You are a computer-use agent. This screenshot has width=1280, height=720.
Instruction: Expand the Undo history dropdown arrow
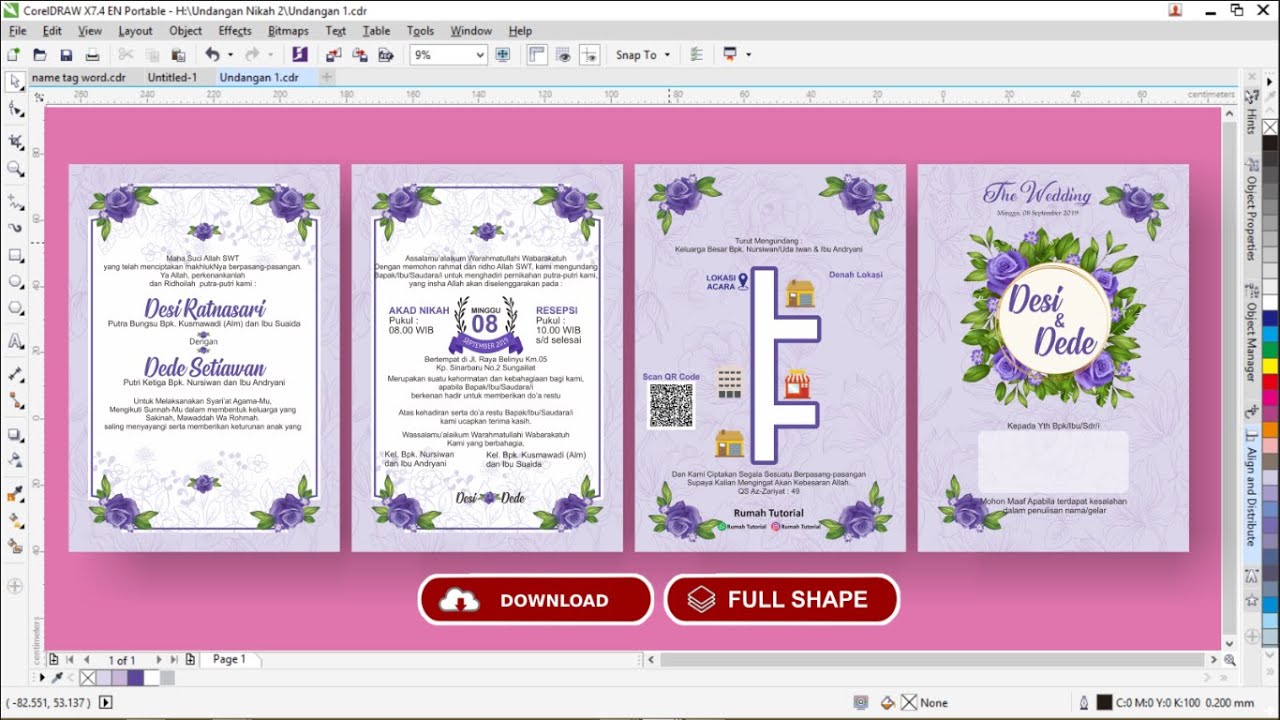click(230, 55)
